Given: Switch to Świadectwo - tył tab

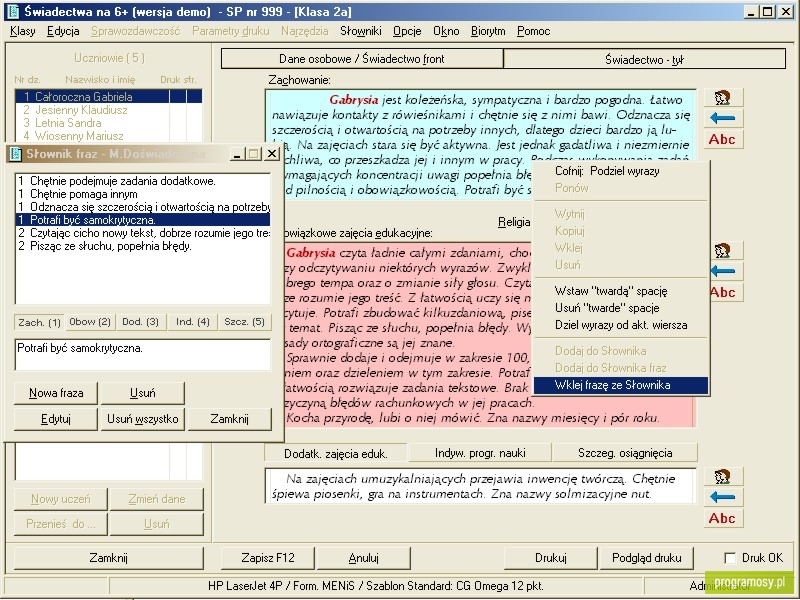Looking at the screenshot, I should pos(644,59).
